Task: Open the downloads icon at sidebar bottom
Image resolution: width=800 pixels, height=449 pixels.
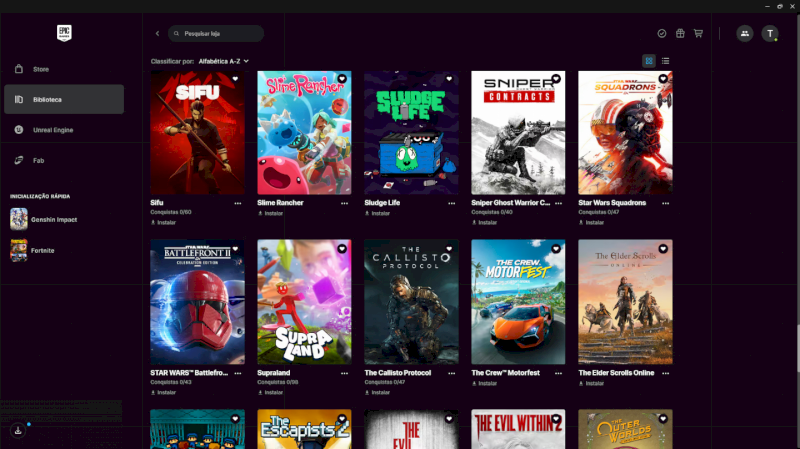Action: [18, 431]
